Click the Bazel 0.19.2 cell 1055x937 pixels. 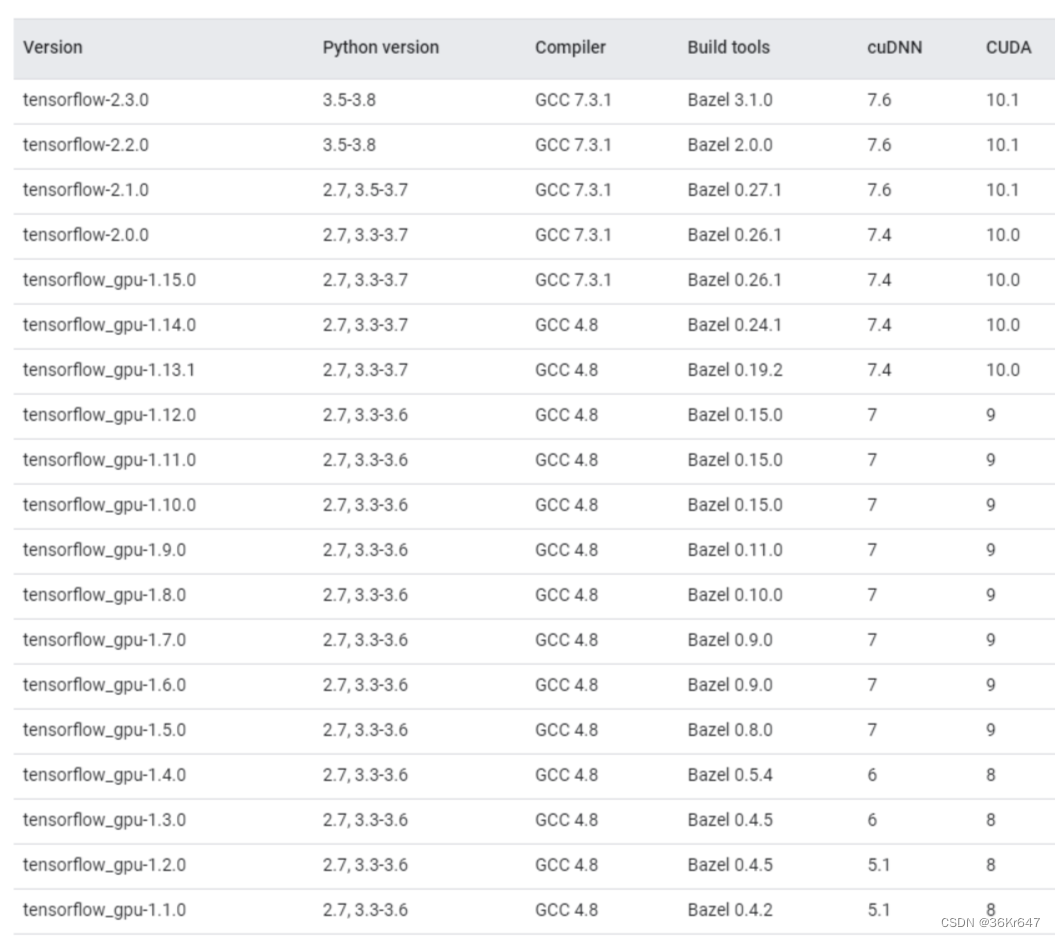coord(735,371)
